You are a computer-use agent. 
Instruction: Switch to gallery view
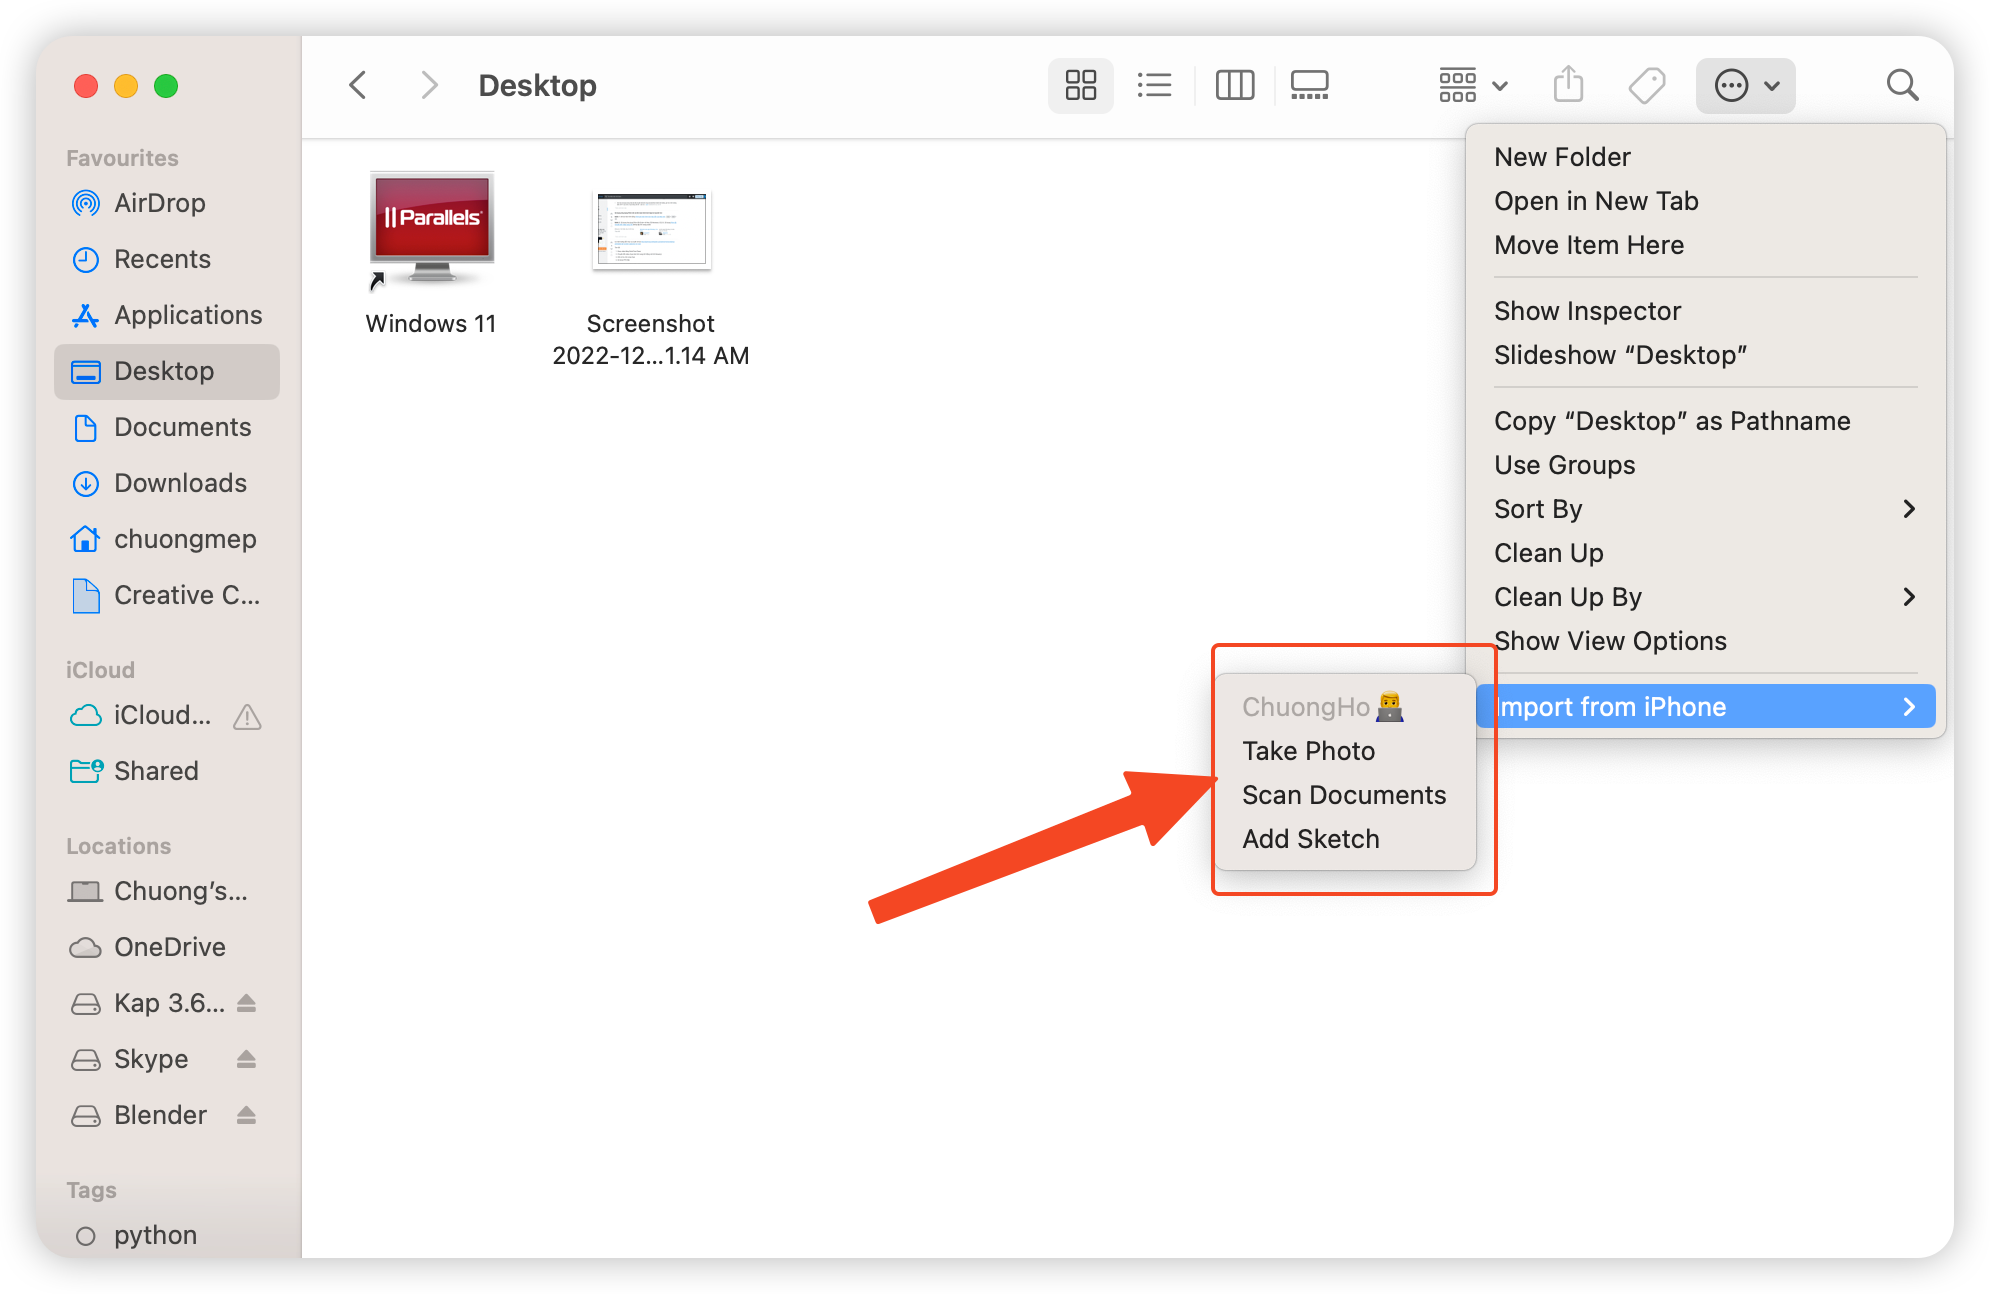pyautogui.click(x=1309, y=85)
